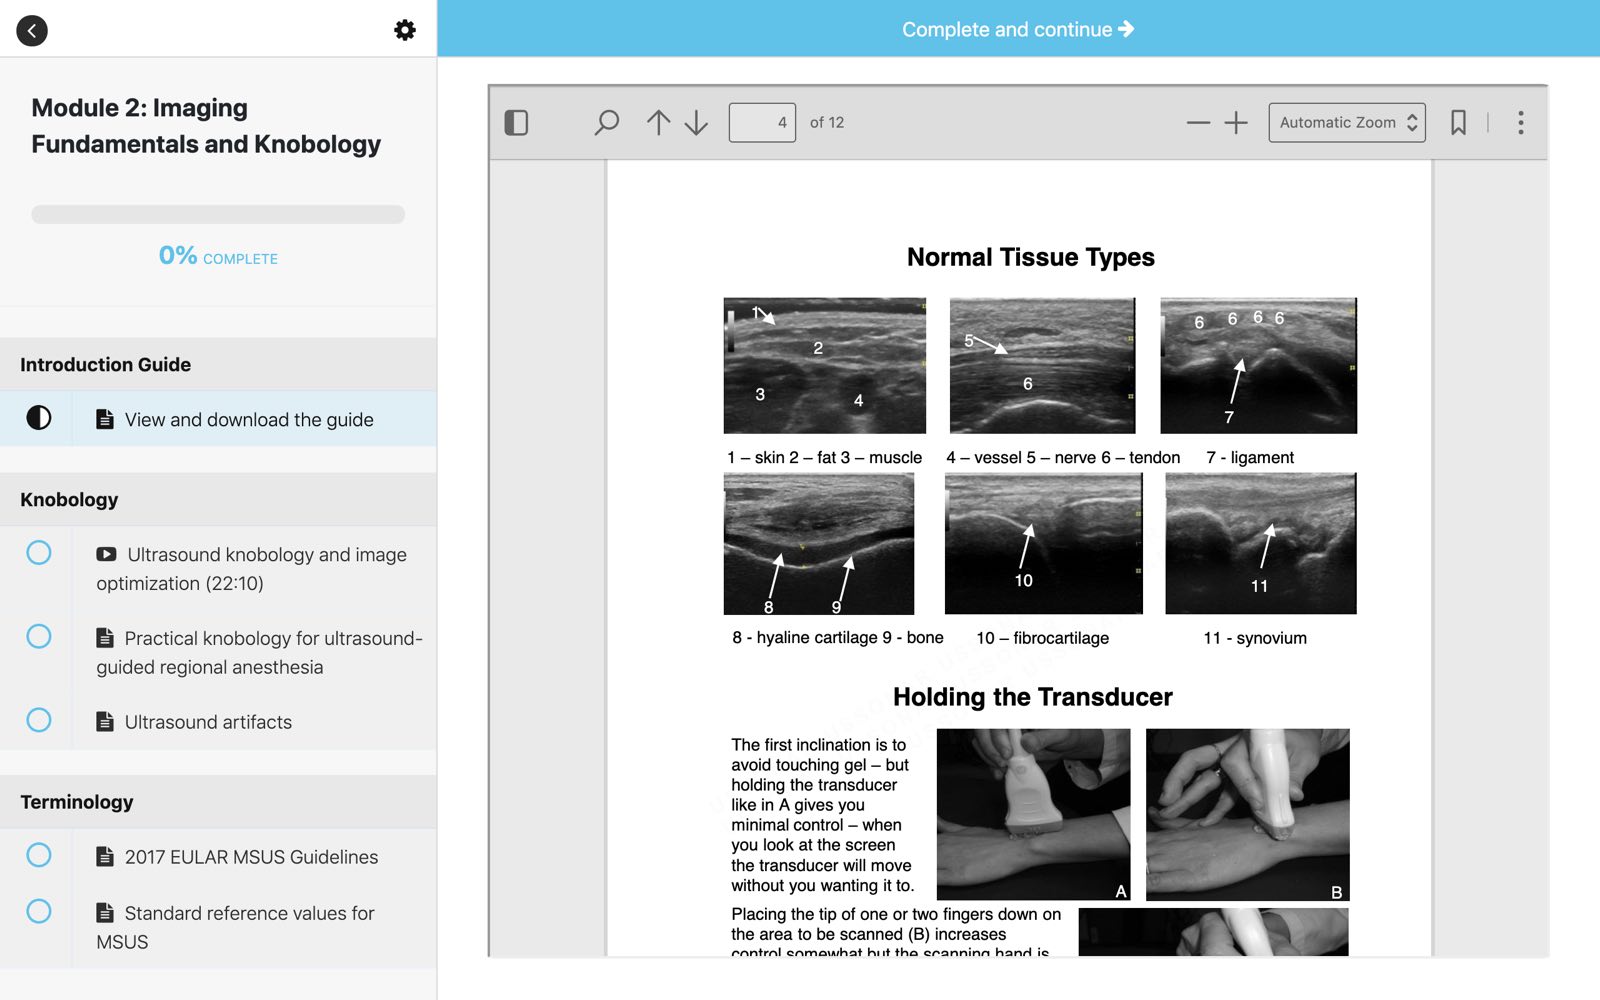The width and height of the screenshot is (1600, 1000).
Task: Toggle completion circle for Ultrasound artifacts
Action: tap(39, 720)
